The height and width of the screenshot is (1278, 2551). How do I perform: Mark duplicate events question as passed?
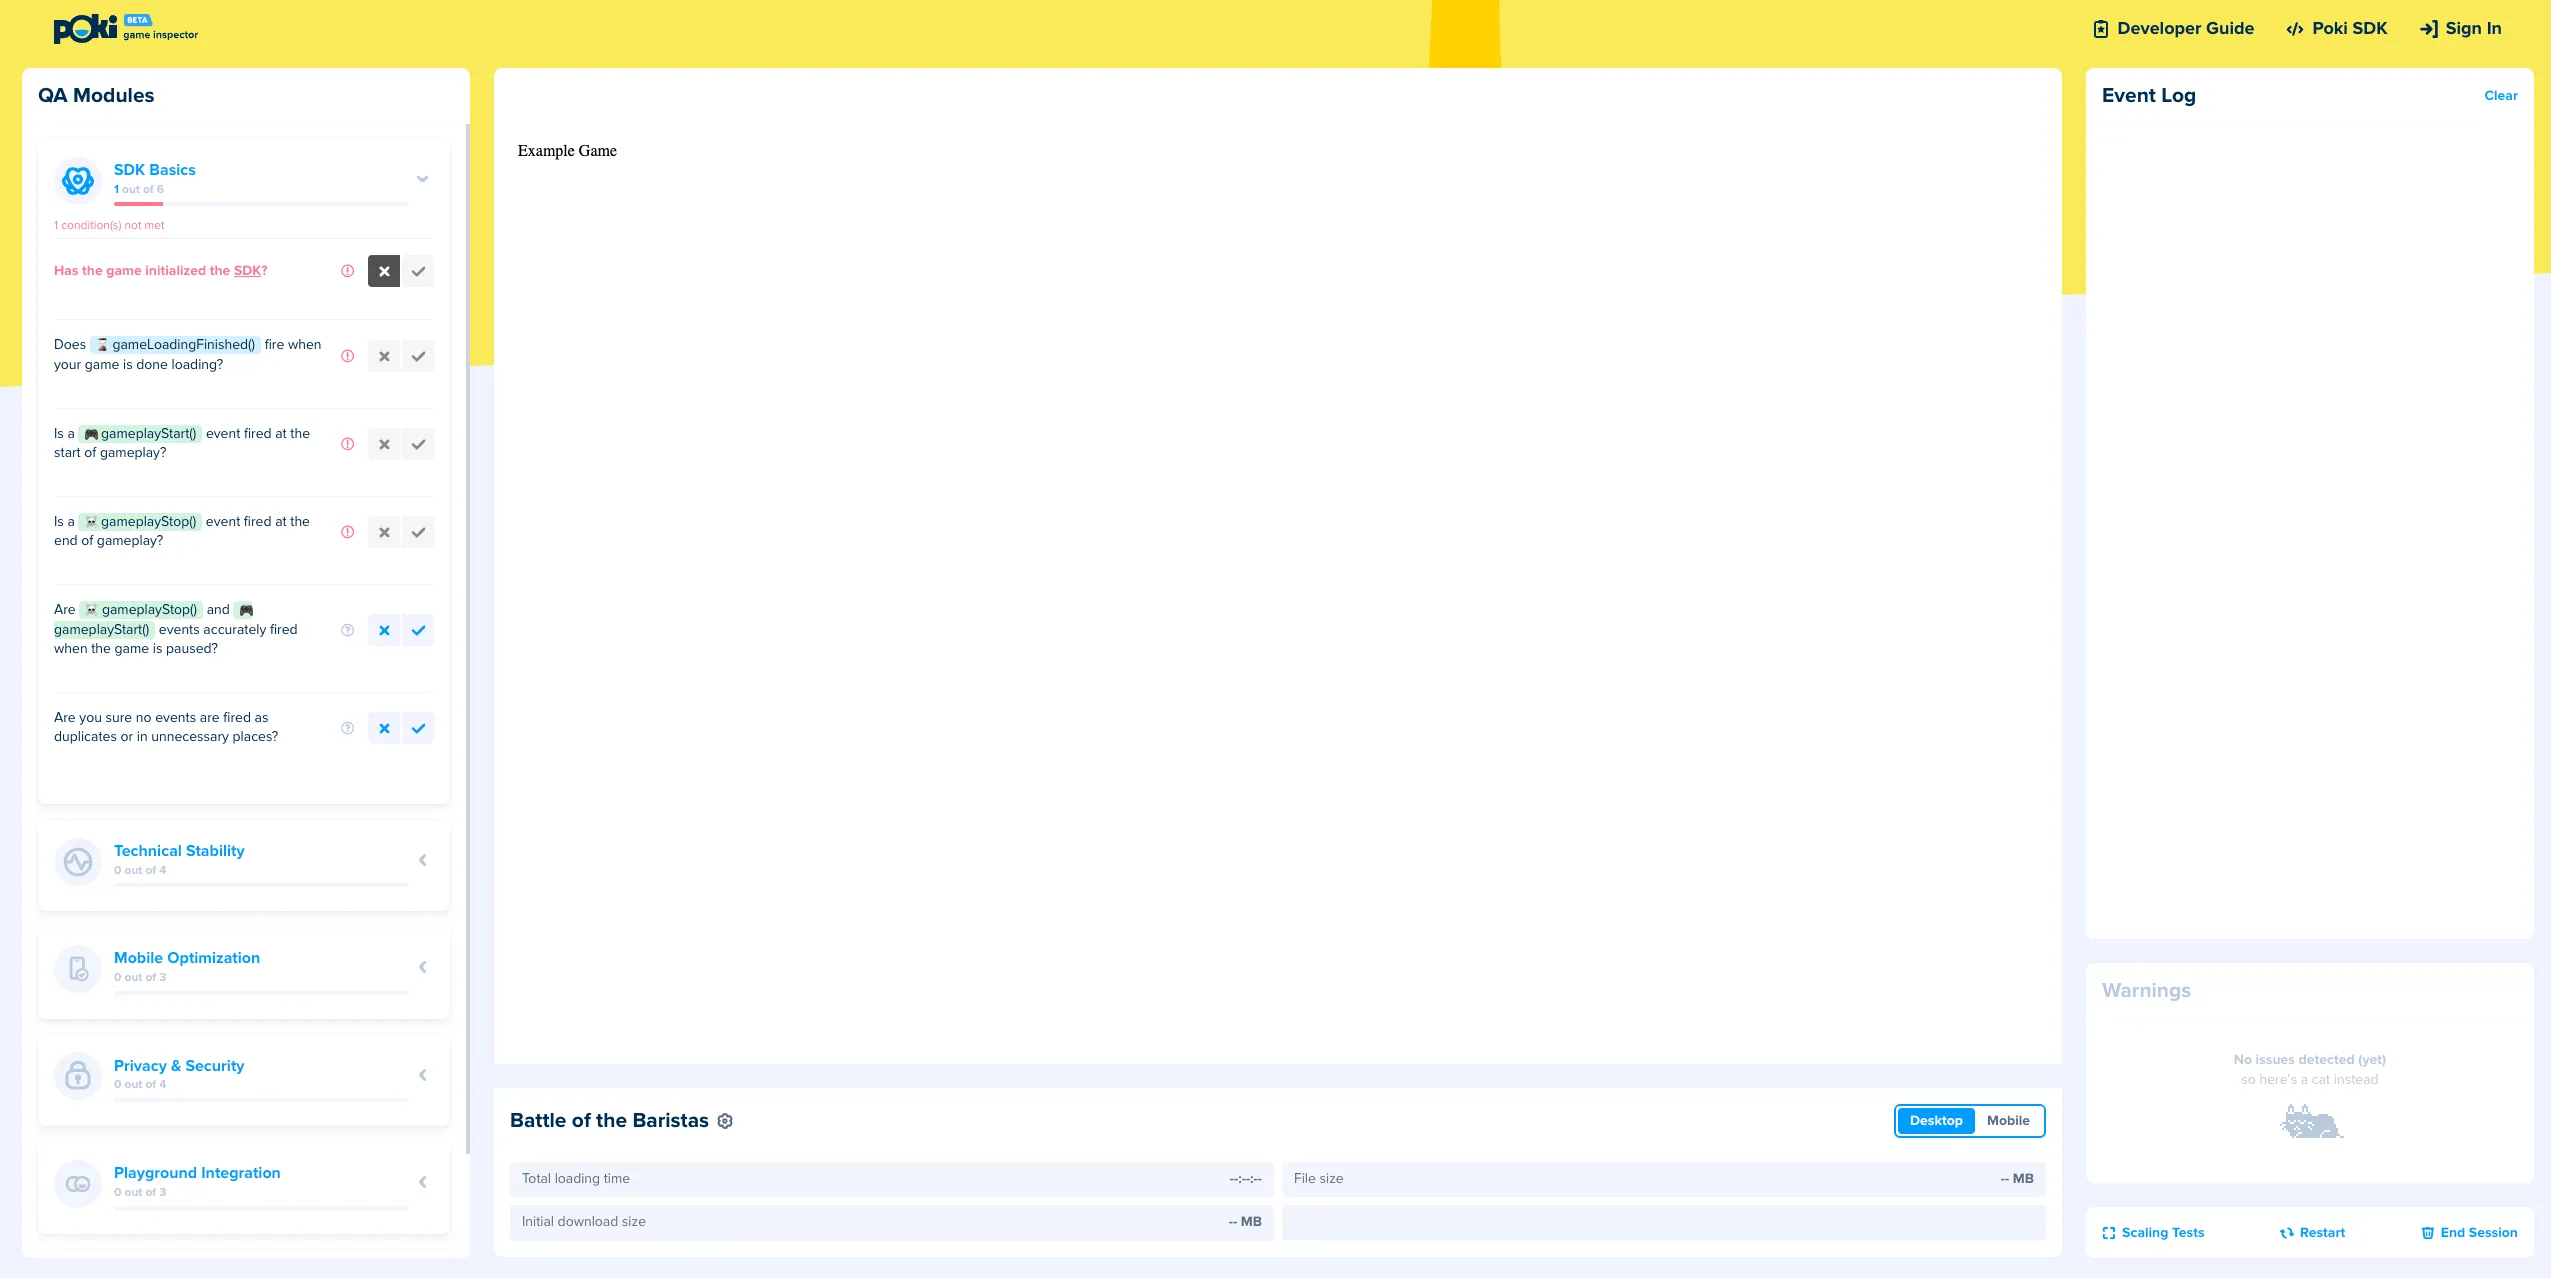pos(418,728)
